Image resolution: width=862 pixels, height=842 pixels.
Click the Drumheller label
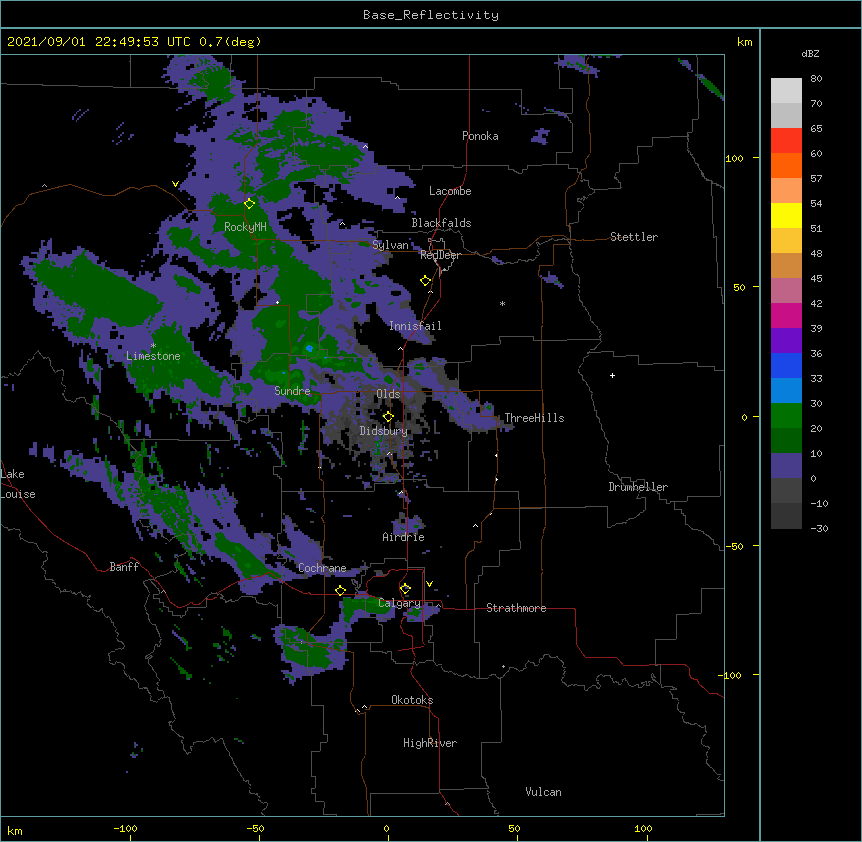(x=638, y=487)
